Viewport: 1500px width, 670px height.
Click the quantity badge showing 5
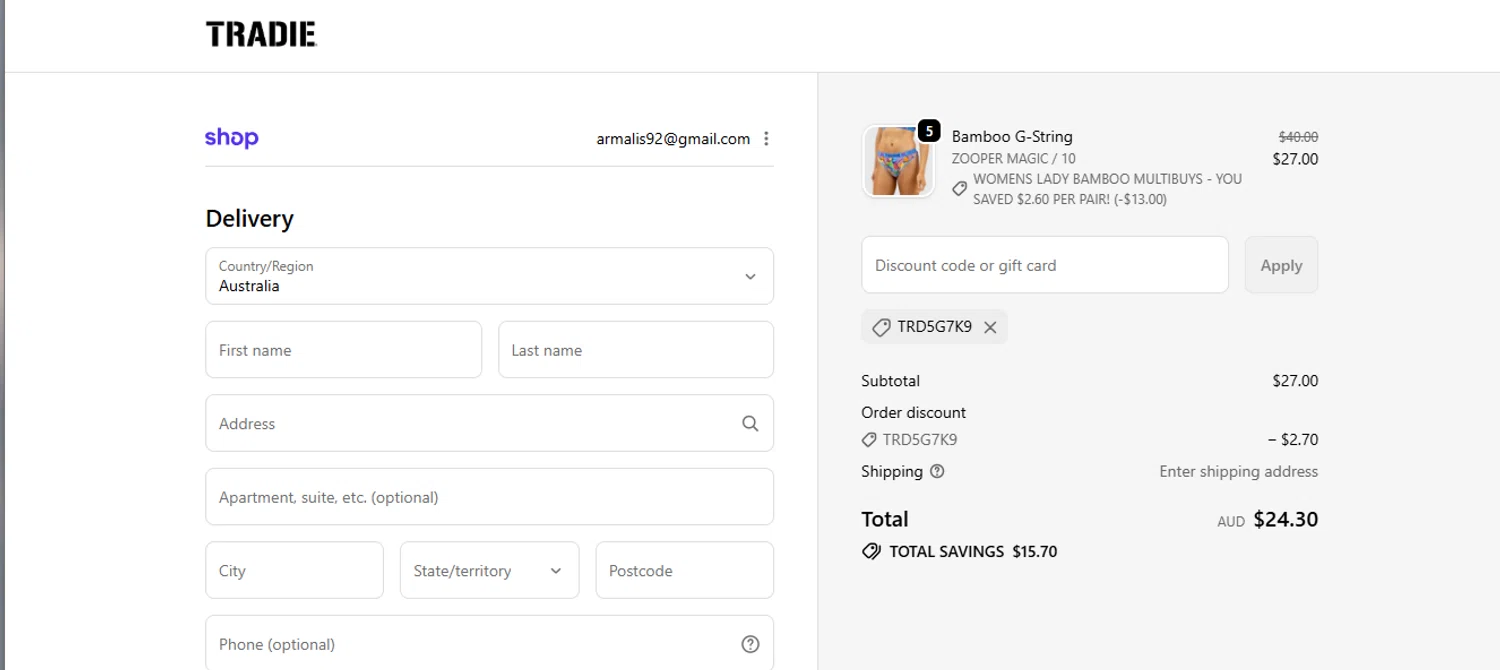coord(929,131)
